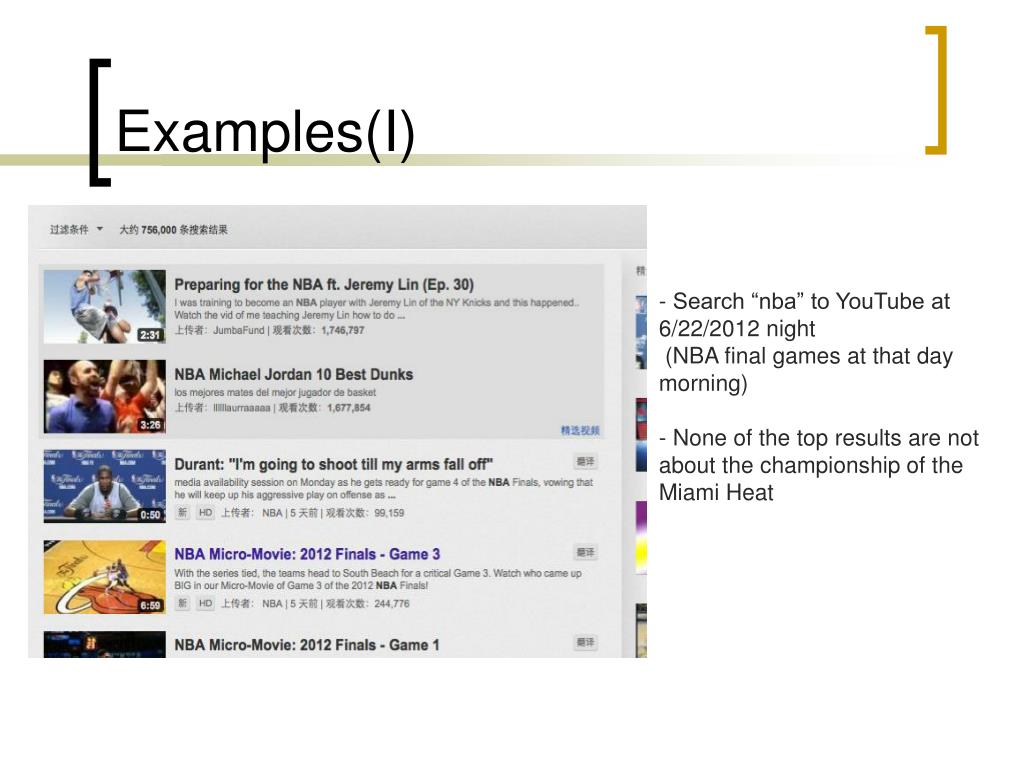Screen dimensions: 1024x768
Task: Open NBA Micro-Movie 2012 Finals Game 3 link
Action: click(307, 554)
